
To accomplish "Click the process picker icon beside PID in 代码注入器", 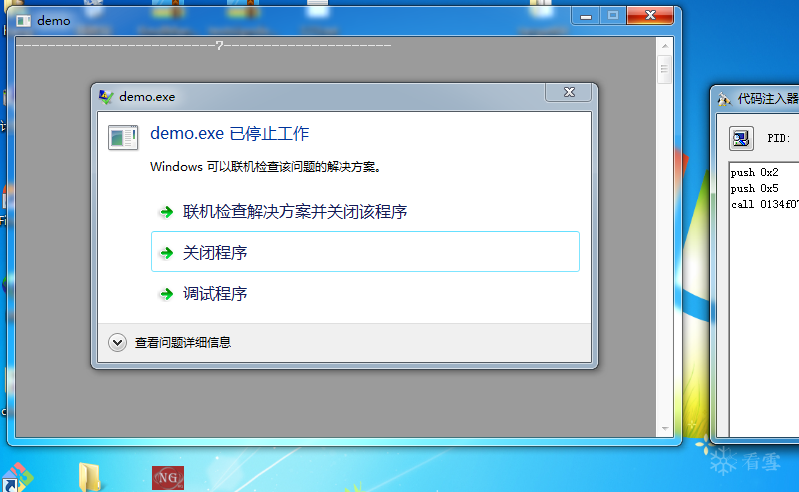I will (741, 138).
